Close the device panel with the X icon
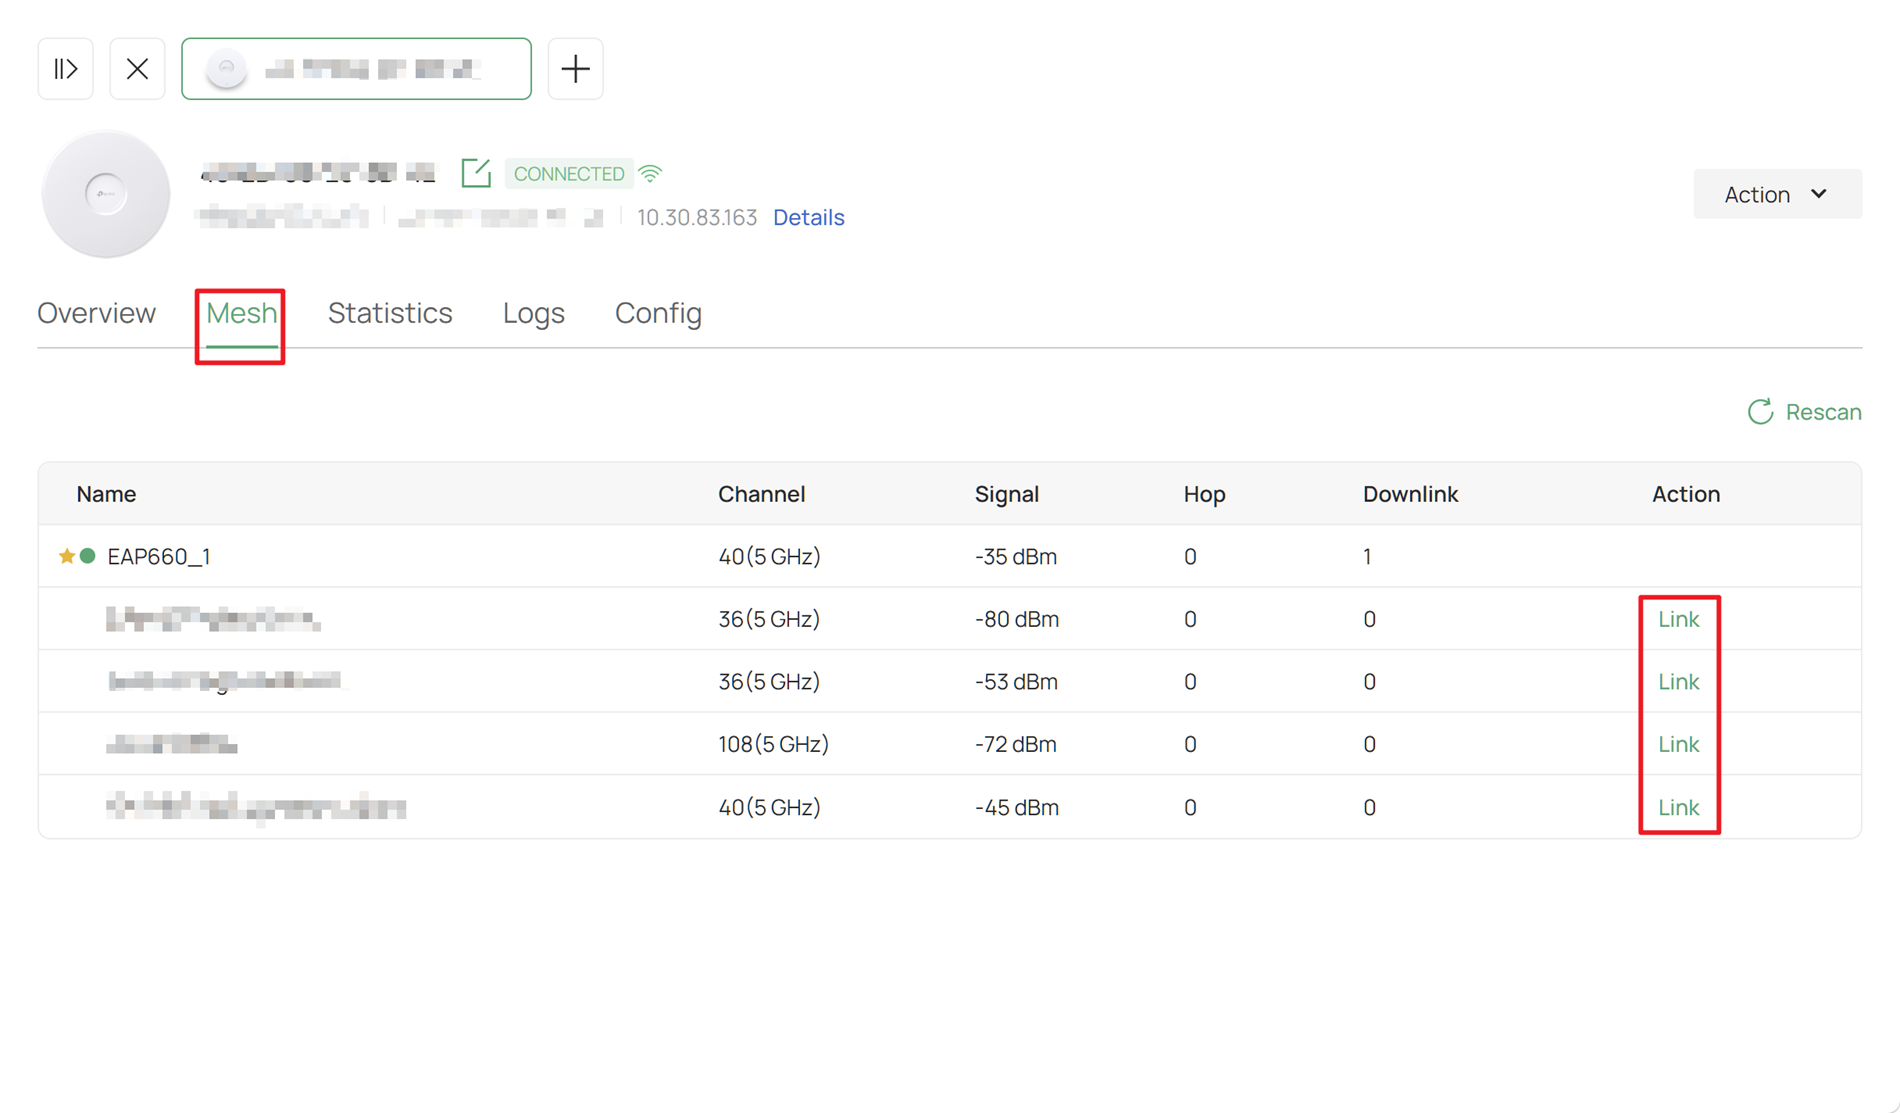Viewport: 1900px width, 1113px height. click(137, 69)
